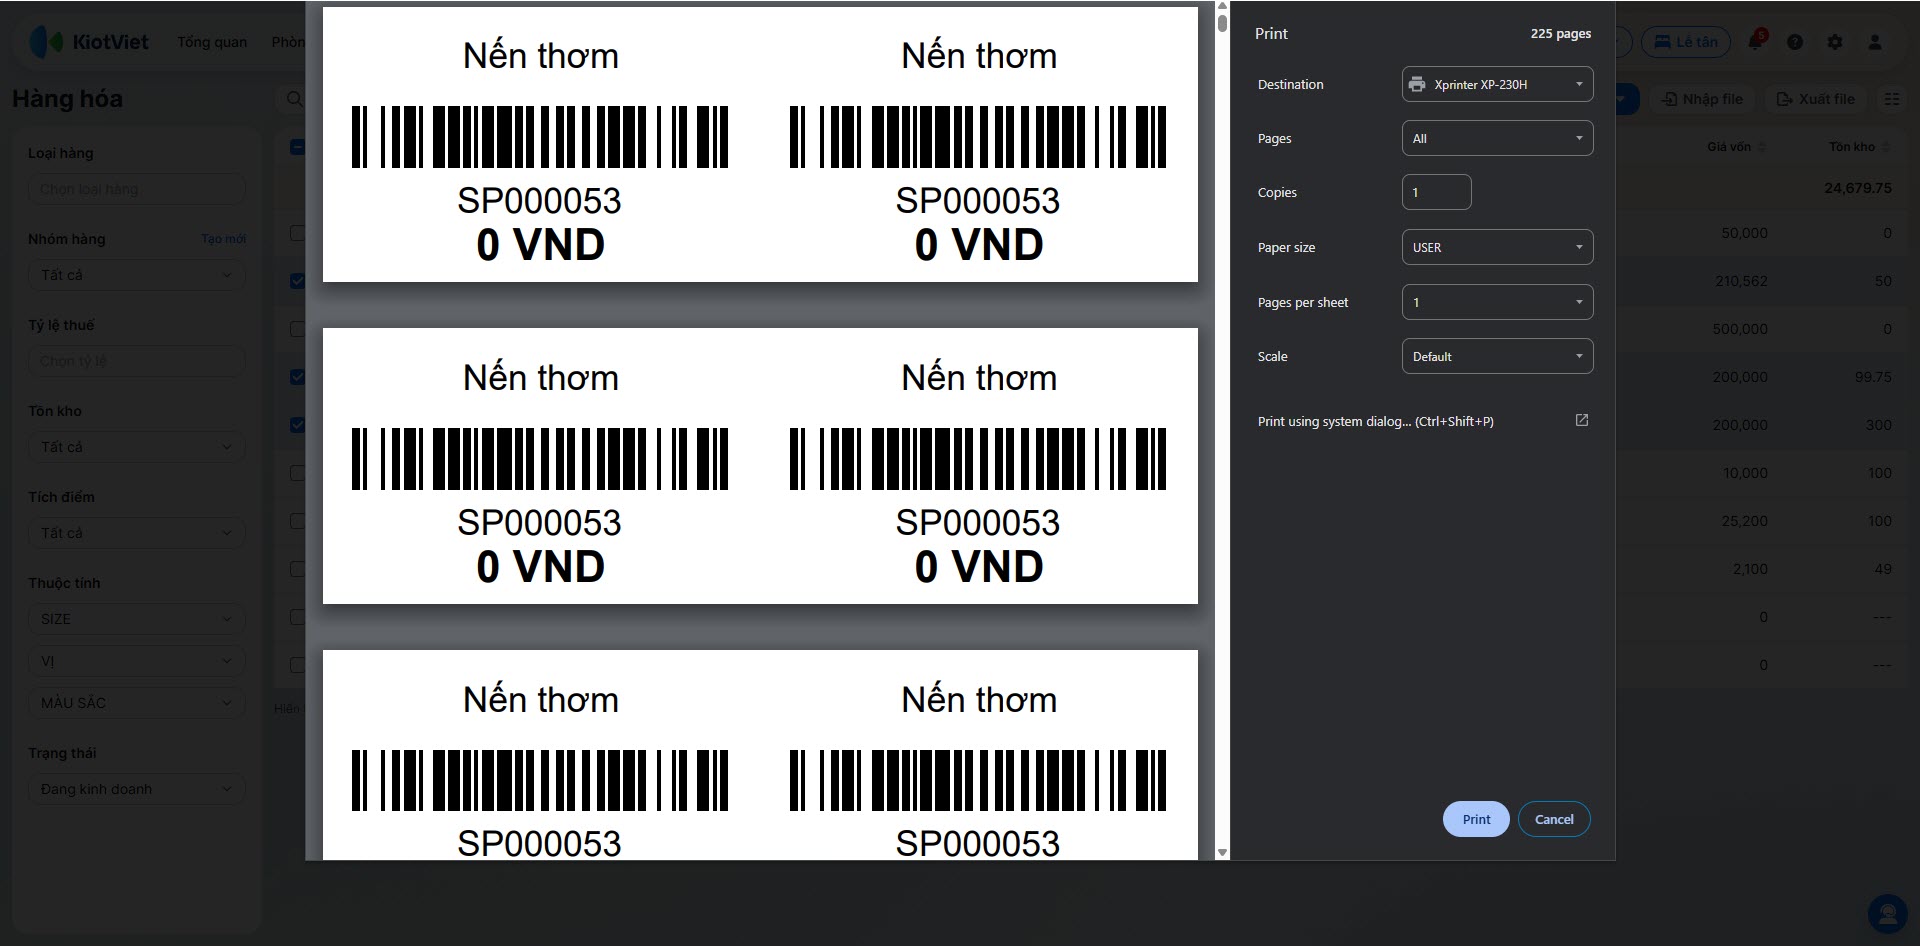Click the search magnifier icon beside Hàng hóa
The image size is (1921, 946).
[294, 99]
